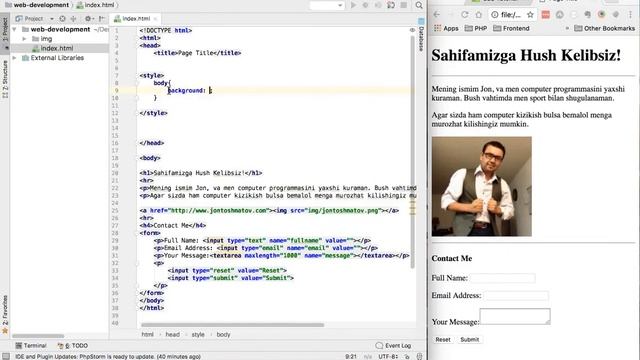Place cursor on the background: line
Screen dimensions: 640x360
pos(276,91)
